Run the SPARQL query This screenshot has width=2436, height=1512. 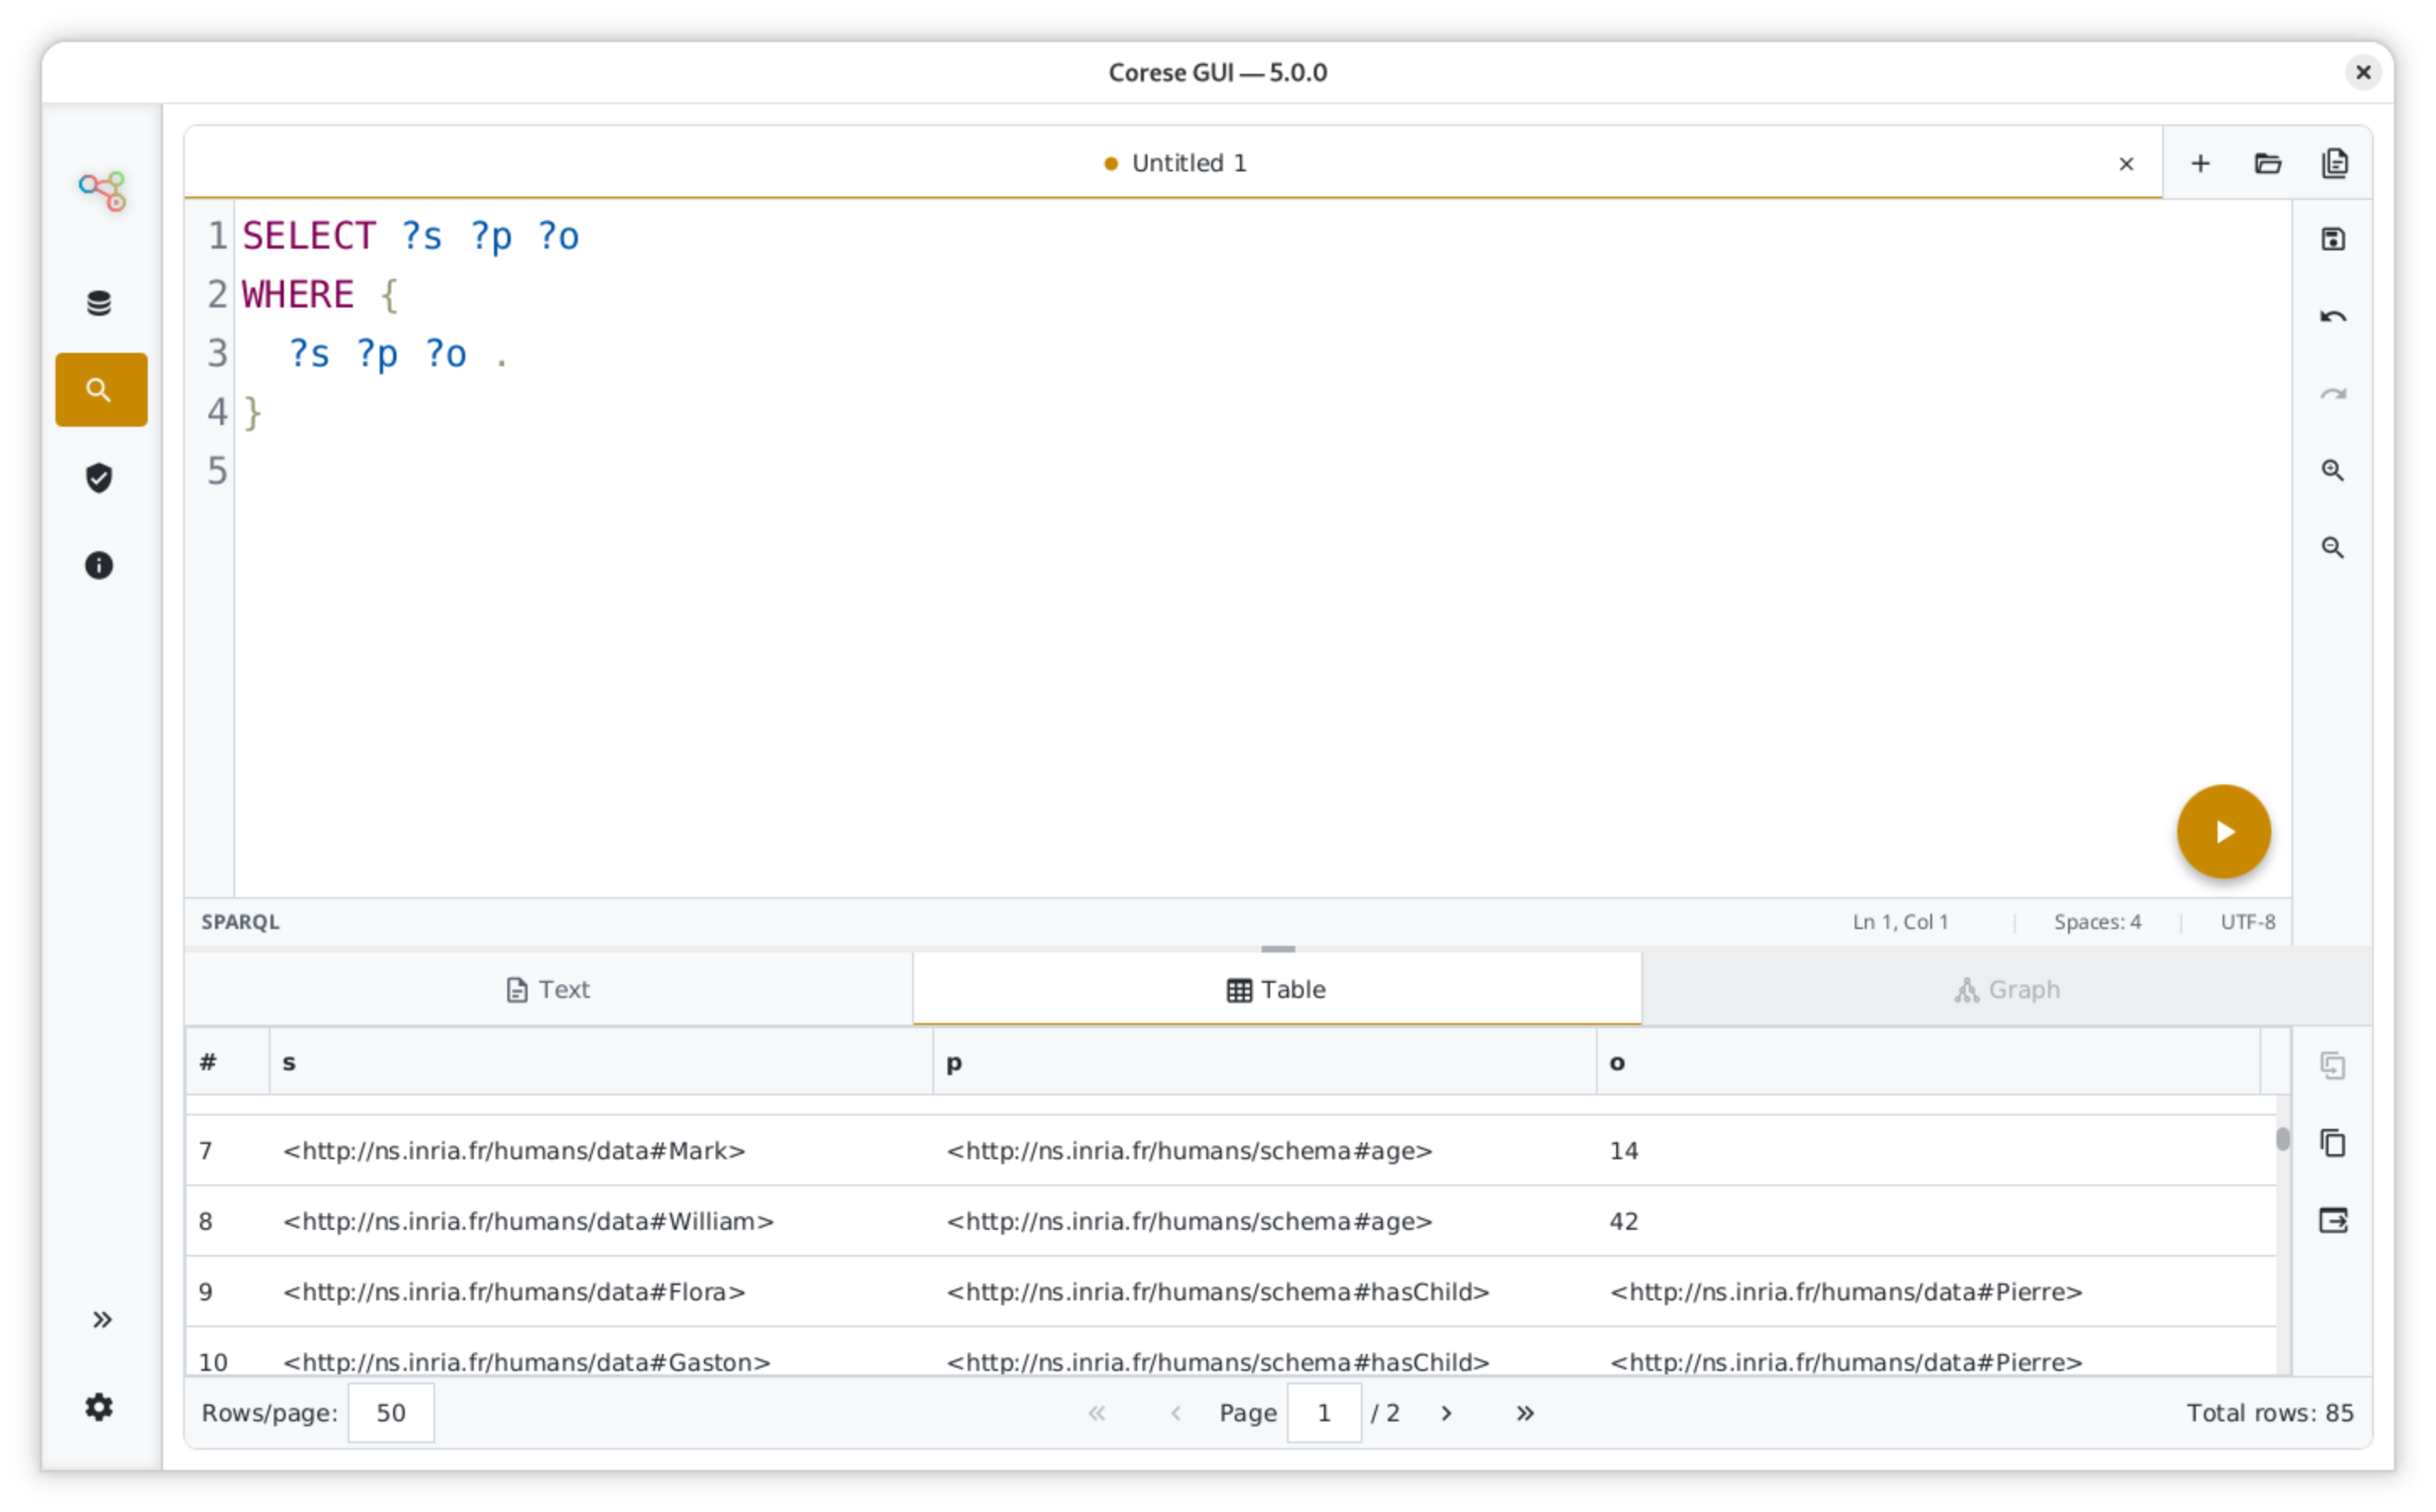tap(2224, 831)
